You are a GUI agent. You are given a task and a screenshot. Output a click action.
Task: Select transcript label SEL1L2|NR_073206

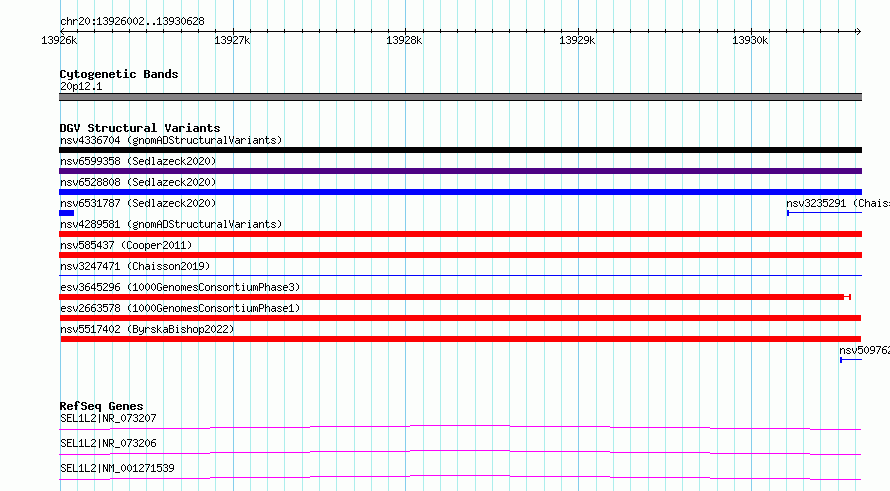[108, 443]
